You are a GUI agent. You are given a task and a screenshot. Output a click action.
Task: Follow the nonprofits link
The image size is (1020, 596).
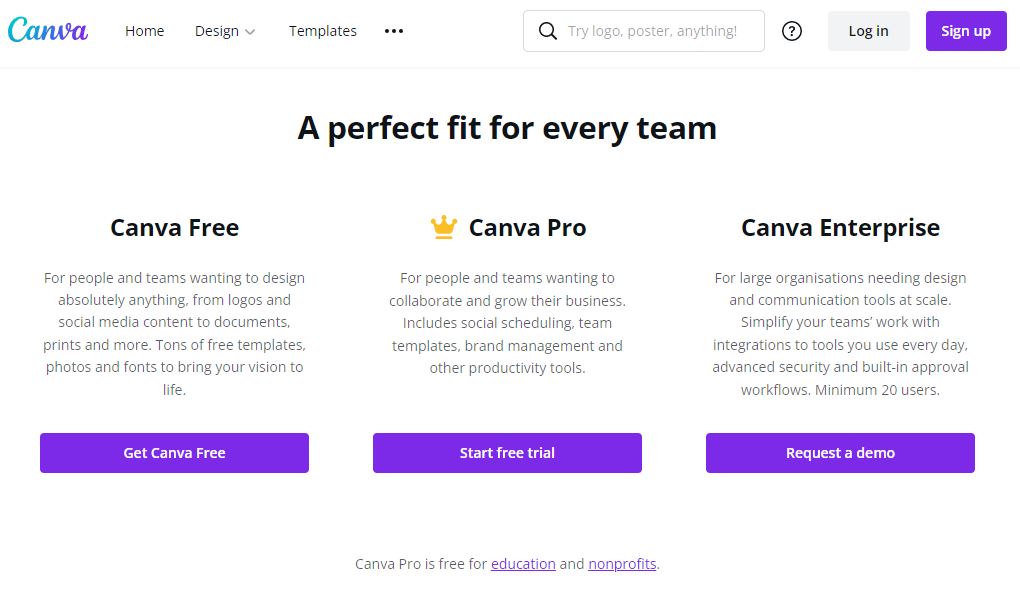[622, 563]
